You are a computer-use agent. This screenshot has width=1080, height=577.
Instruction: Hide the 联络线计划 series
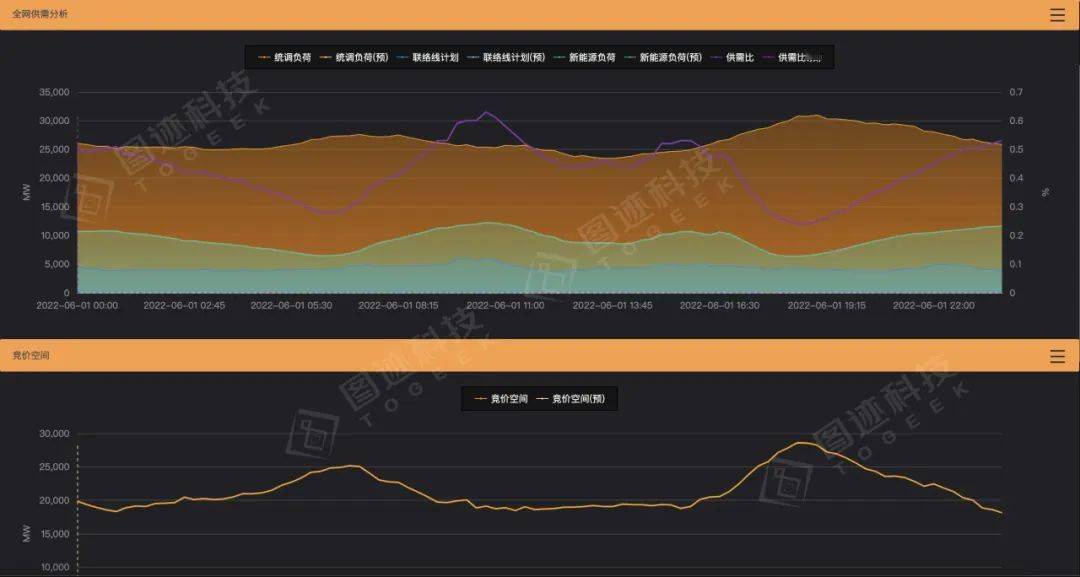pyautogui.click(x=437, y=58)
